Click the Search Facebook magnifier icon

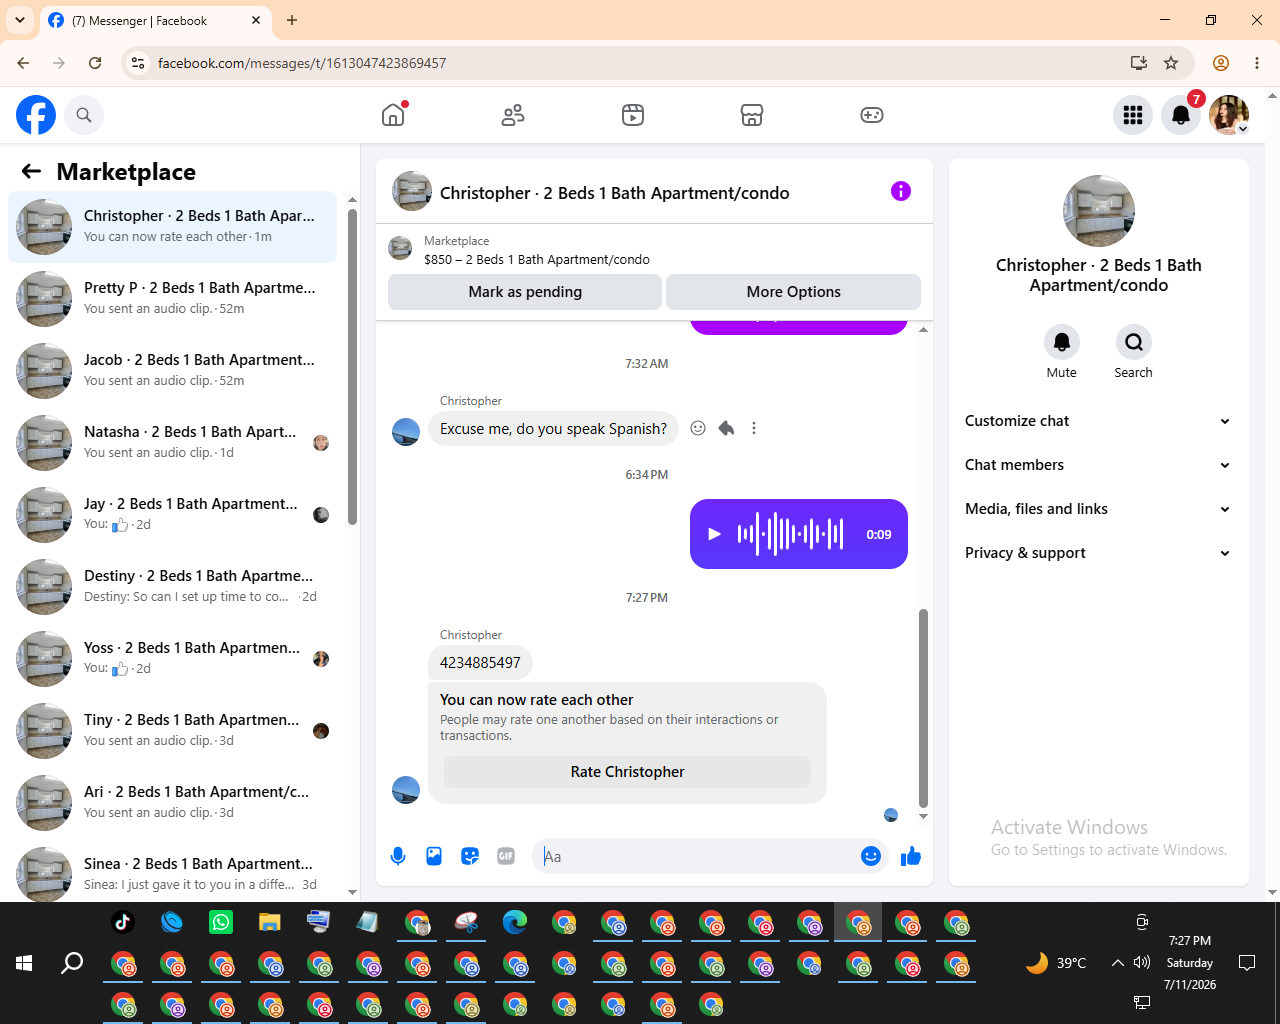[x=84, y=115]
